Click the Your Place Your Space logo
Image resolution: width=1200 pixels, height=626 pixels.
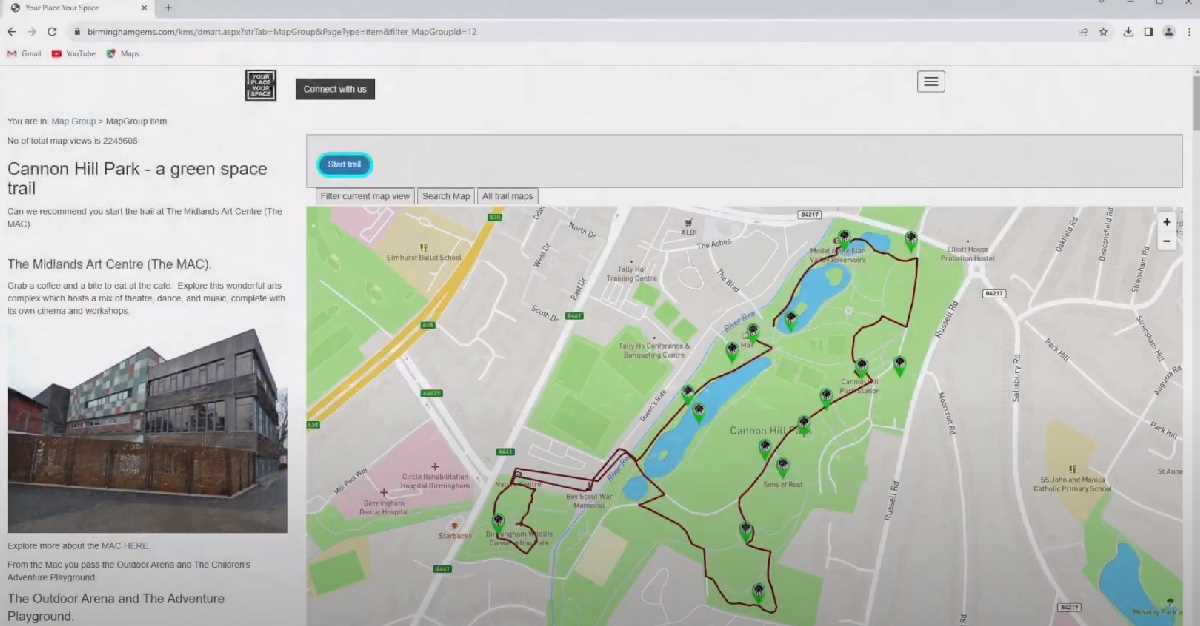click(260, 85)
